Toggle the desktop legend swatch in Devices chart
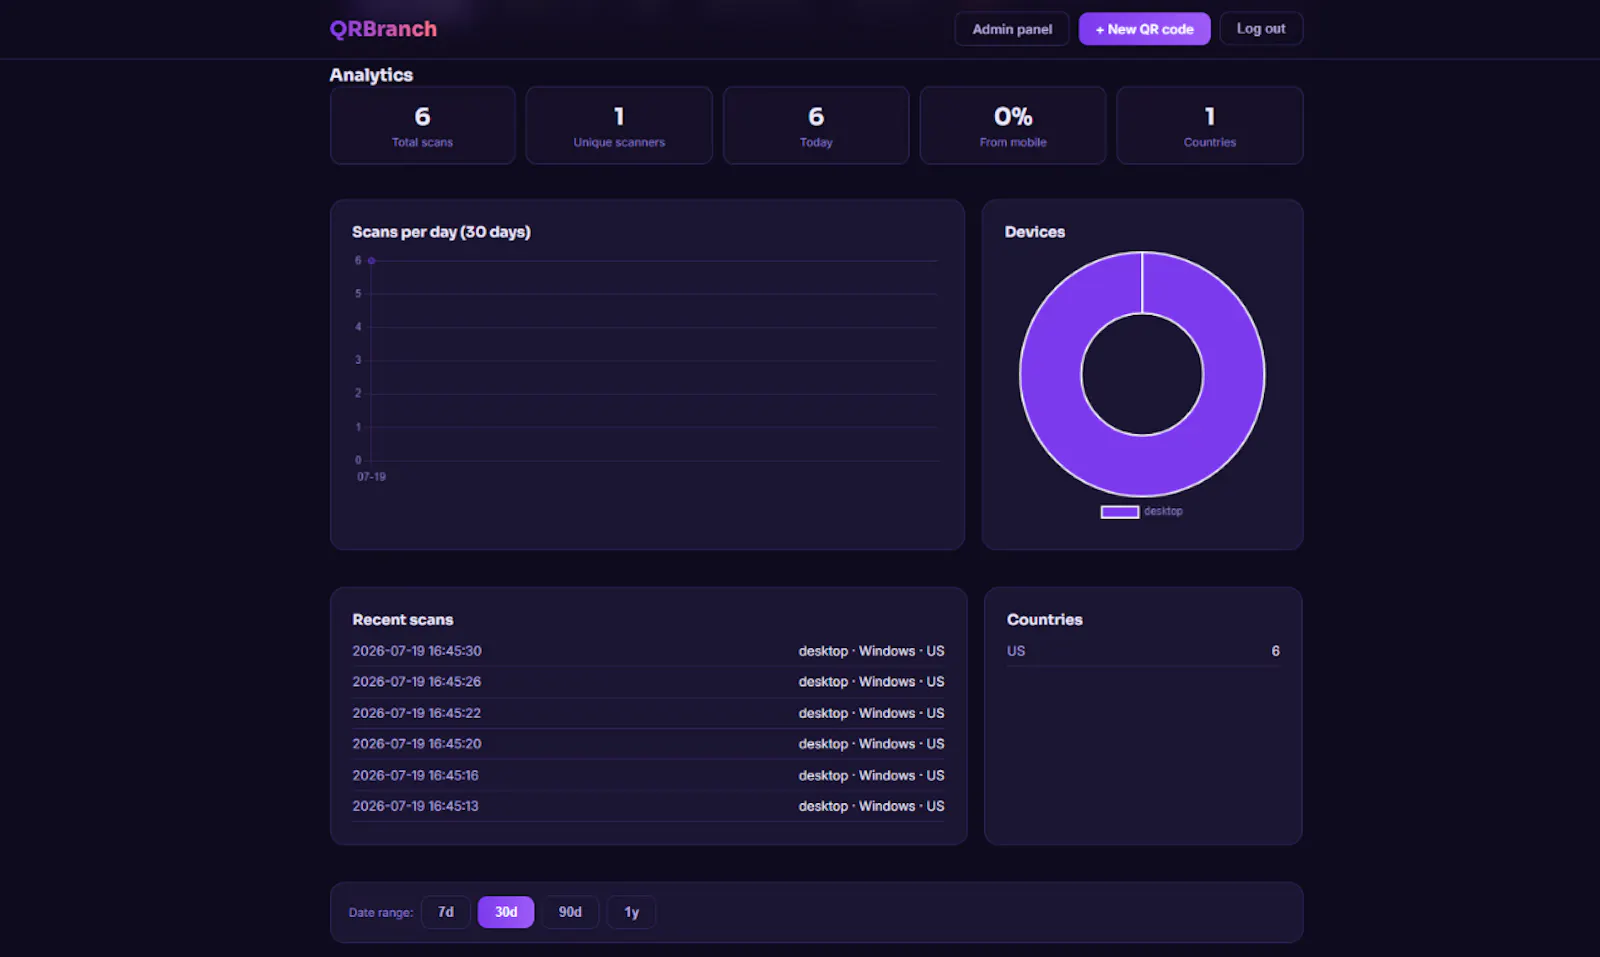The height and width of the screenshot is (957, 1600). click(1120, 512)
